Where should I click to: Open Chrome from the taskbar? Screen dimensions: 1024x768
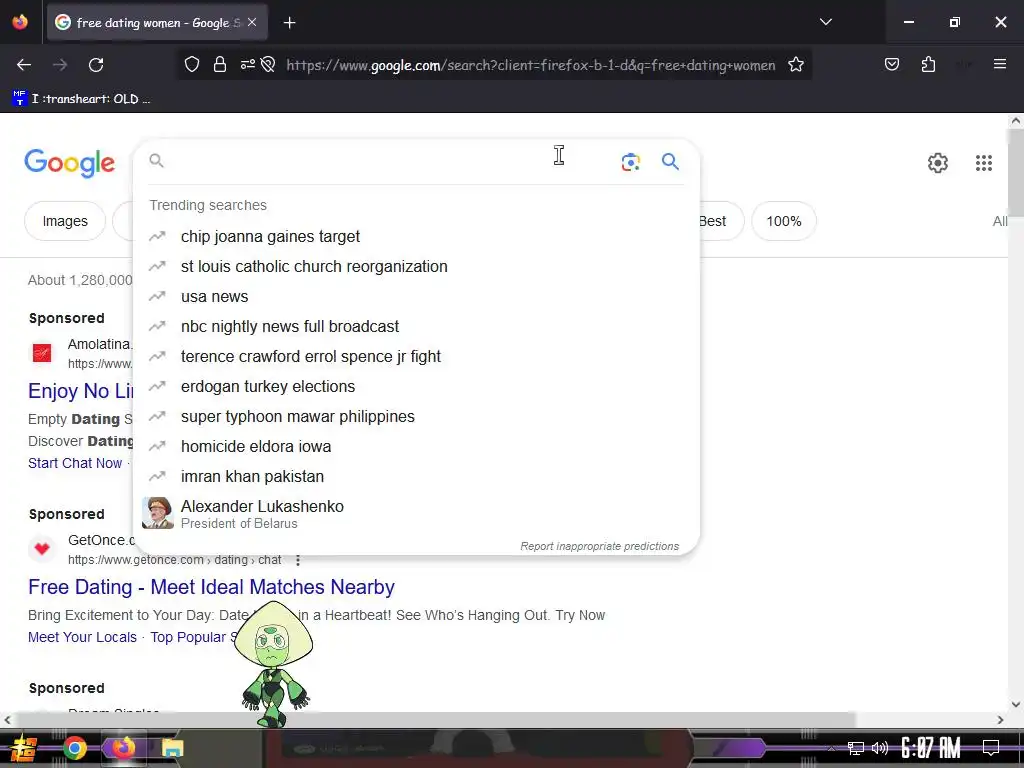[x=74, y=748]
